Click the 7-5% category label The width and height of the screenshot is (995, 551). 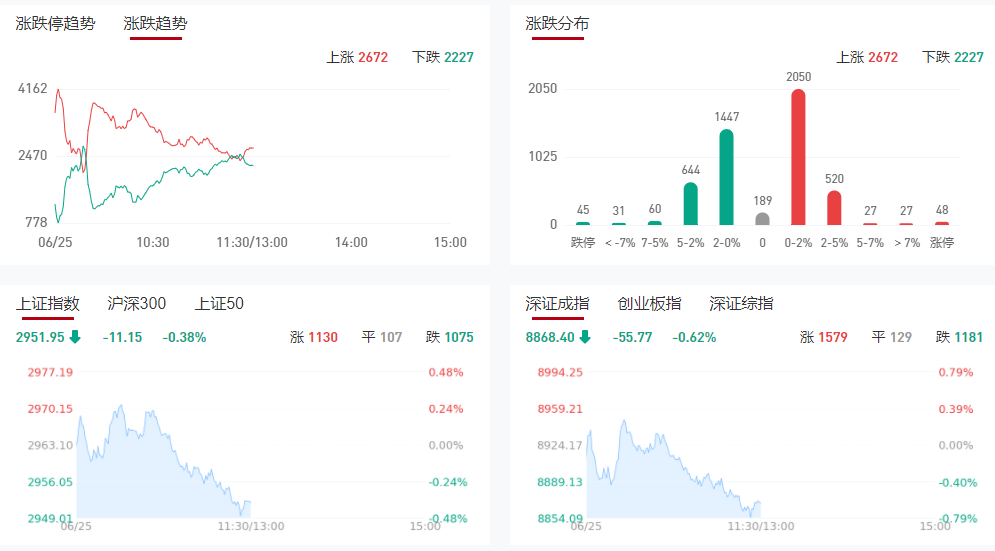point(654,242)
